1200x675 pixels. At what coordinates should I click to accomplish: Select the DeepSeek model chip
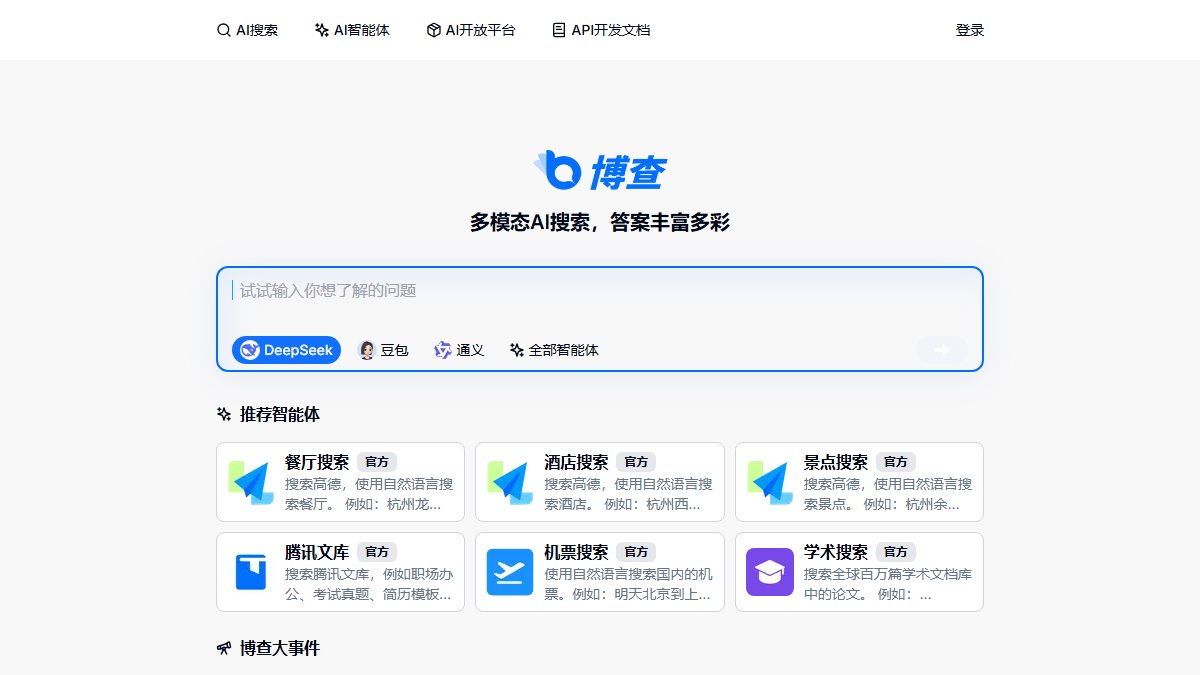pyautogui.click(x=287, y=350)
